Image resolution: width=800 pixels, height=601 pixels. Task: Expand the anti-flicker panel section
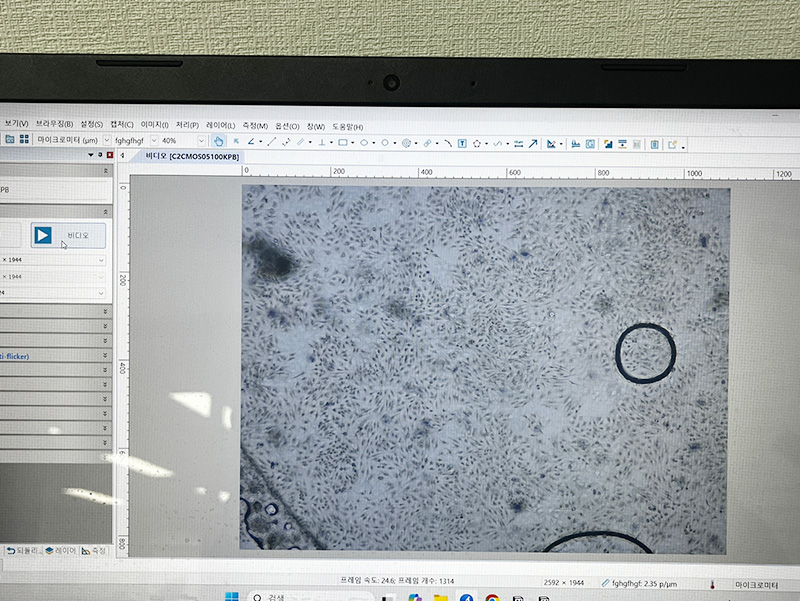(104, 355)
